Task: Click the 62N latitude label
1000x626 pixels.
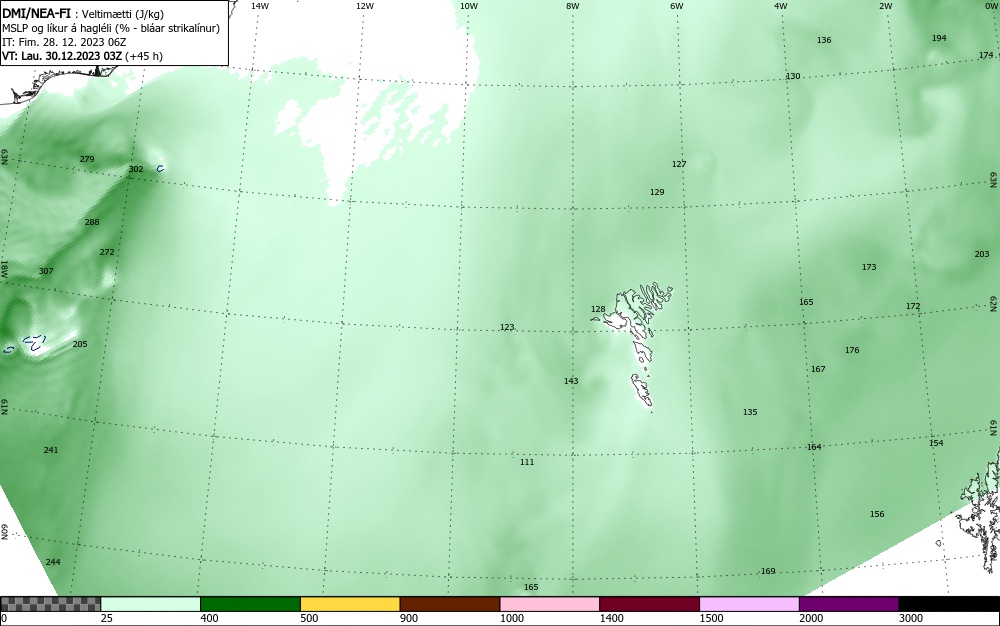Action: pos(993,303)
